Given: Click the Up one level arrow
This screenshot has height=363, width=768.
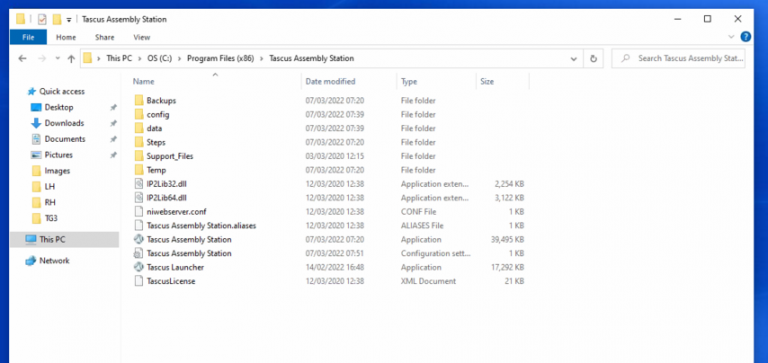Looking at the screenshot, I should 71,58.
